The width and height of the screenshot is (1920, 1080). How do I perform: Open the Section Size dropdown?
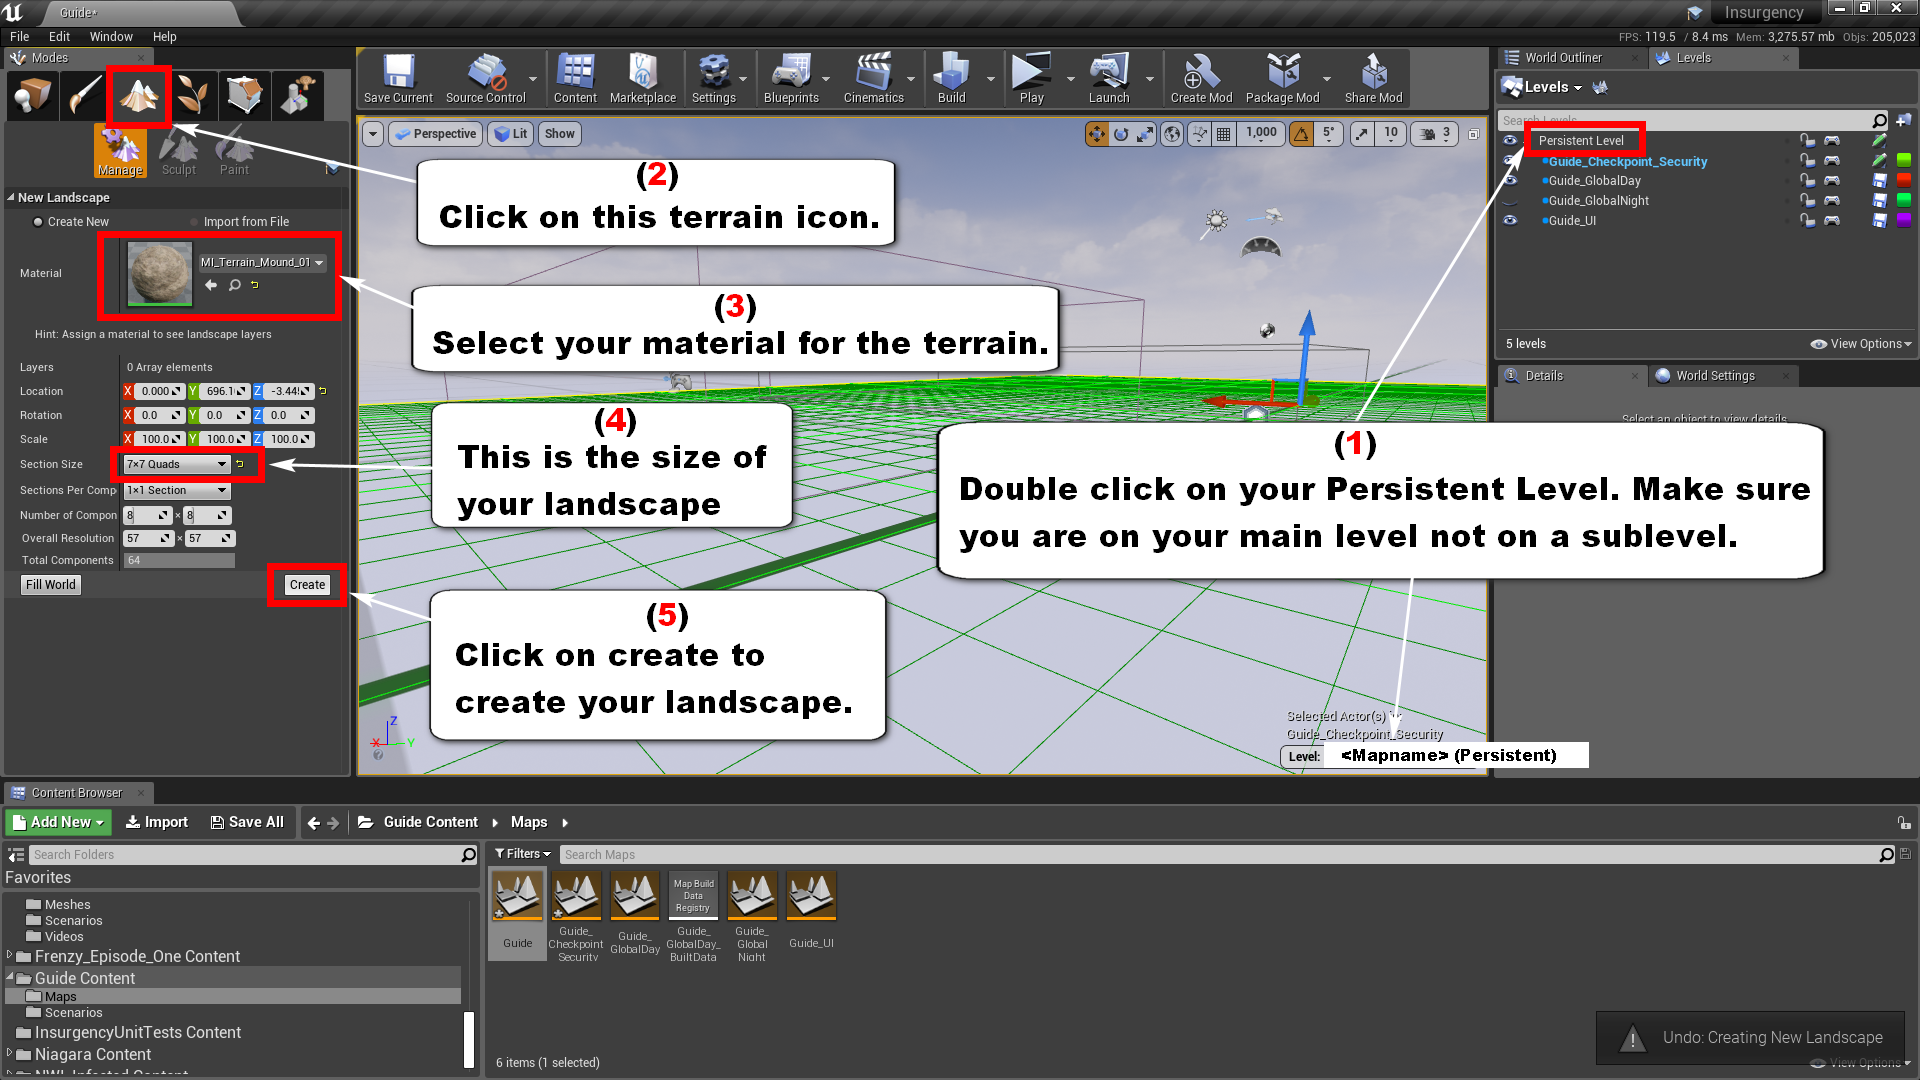click(x=177, y=465)
